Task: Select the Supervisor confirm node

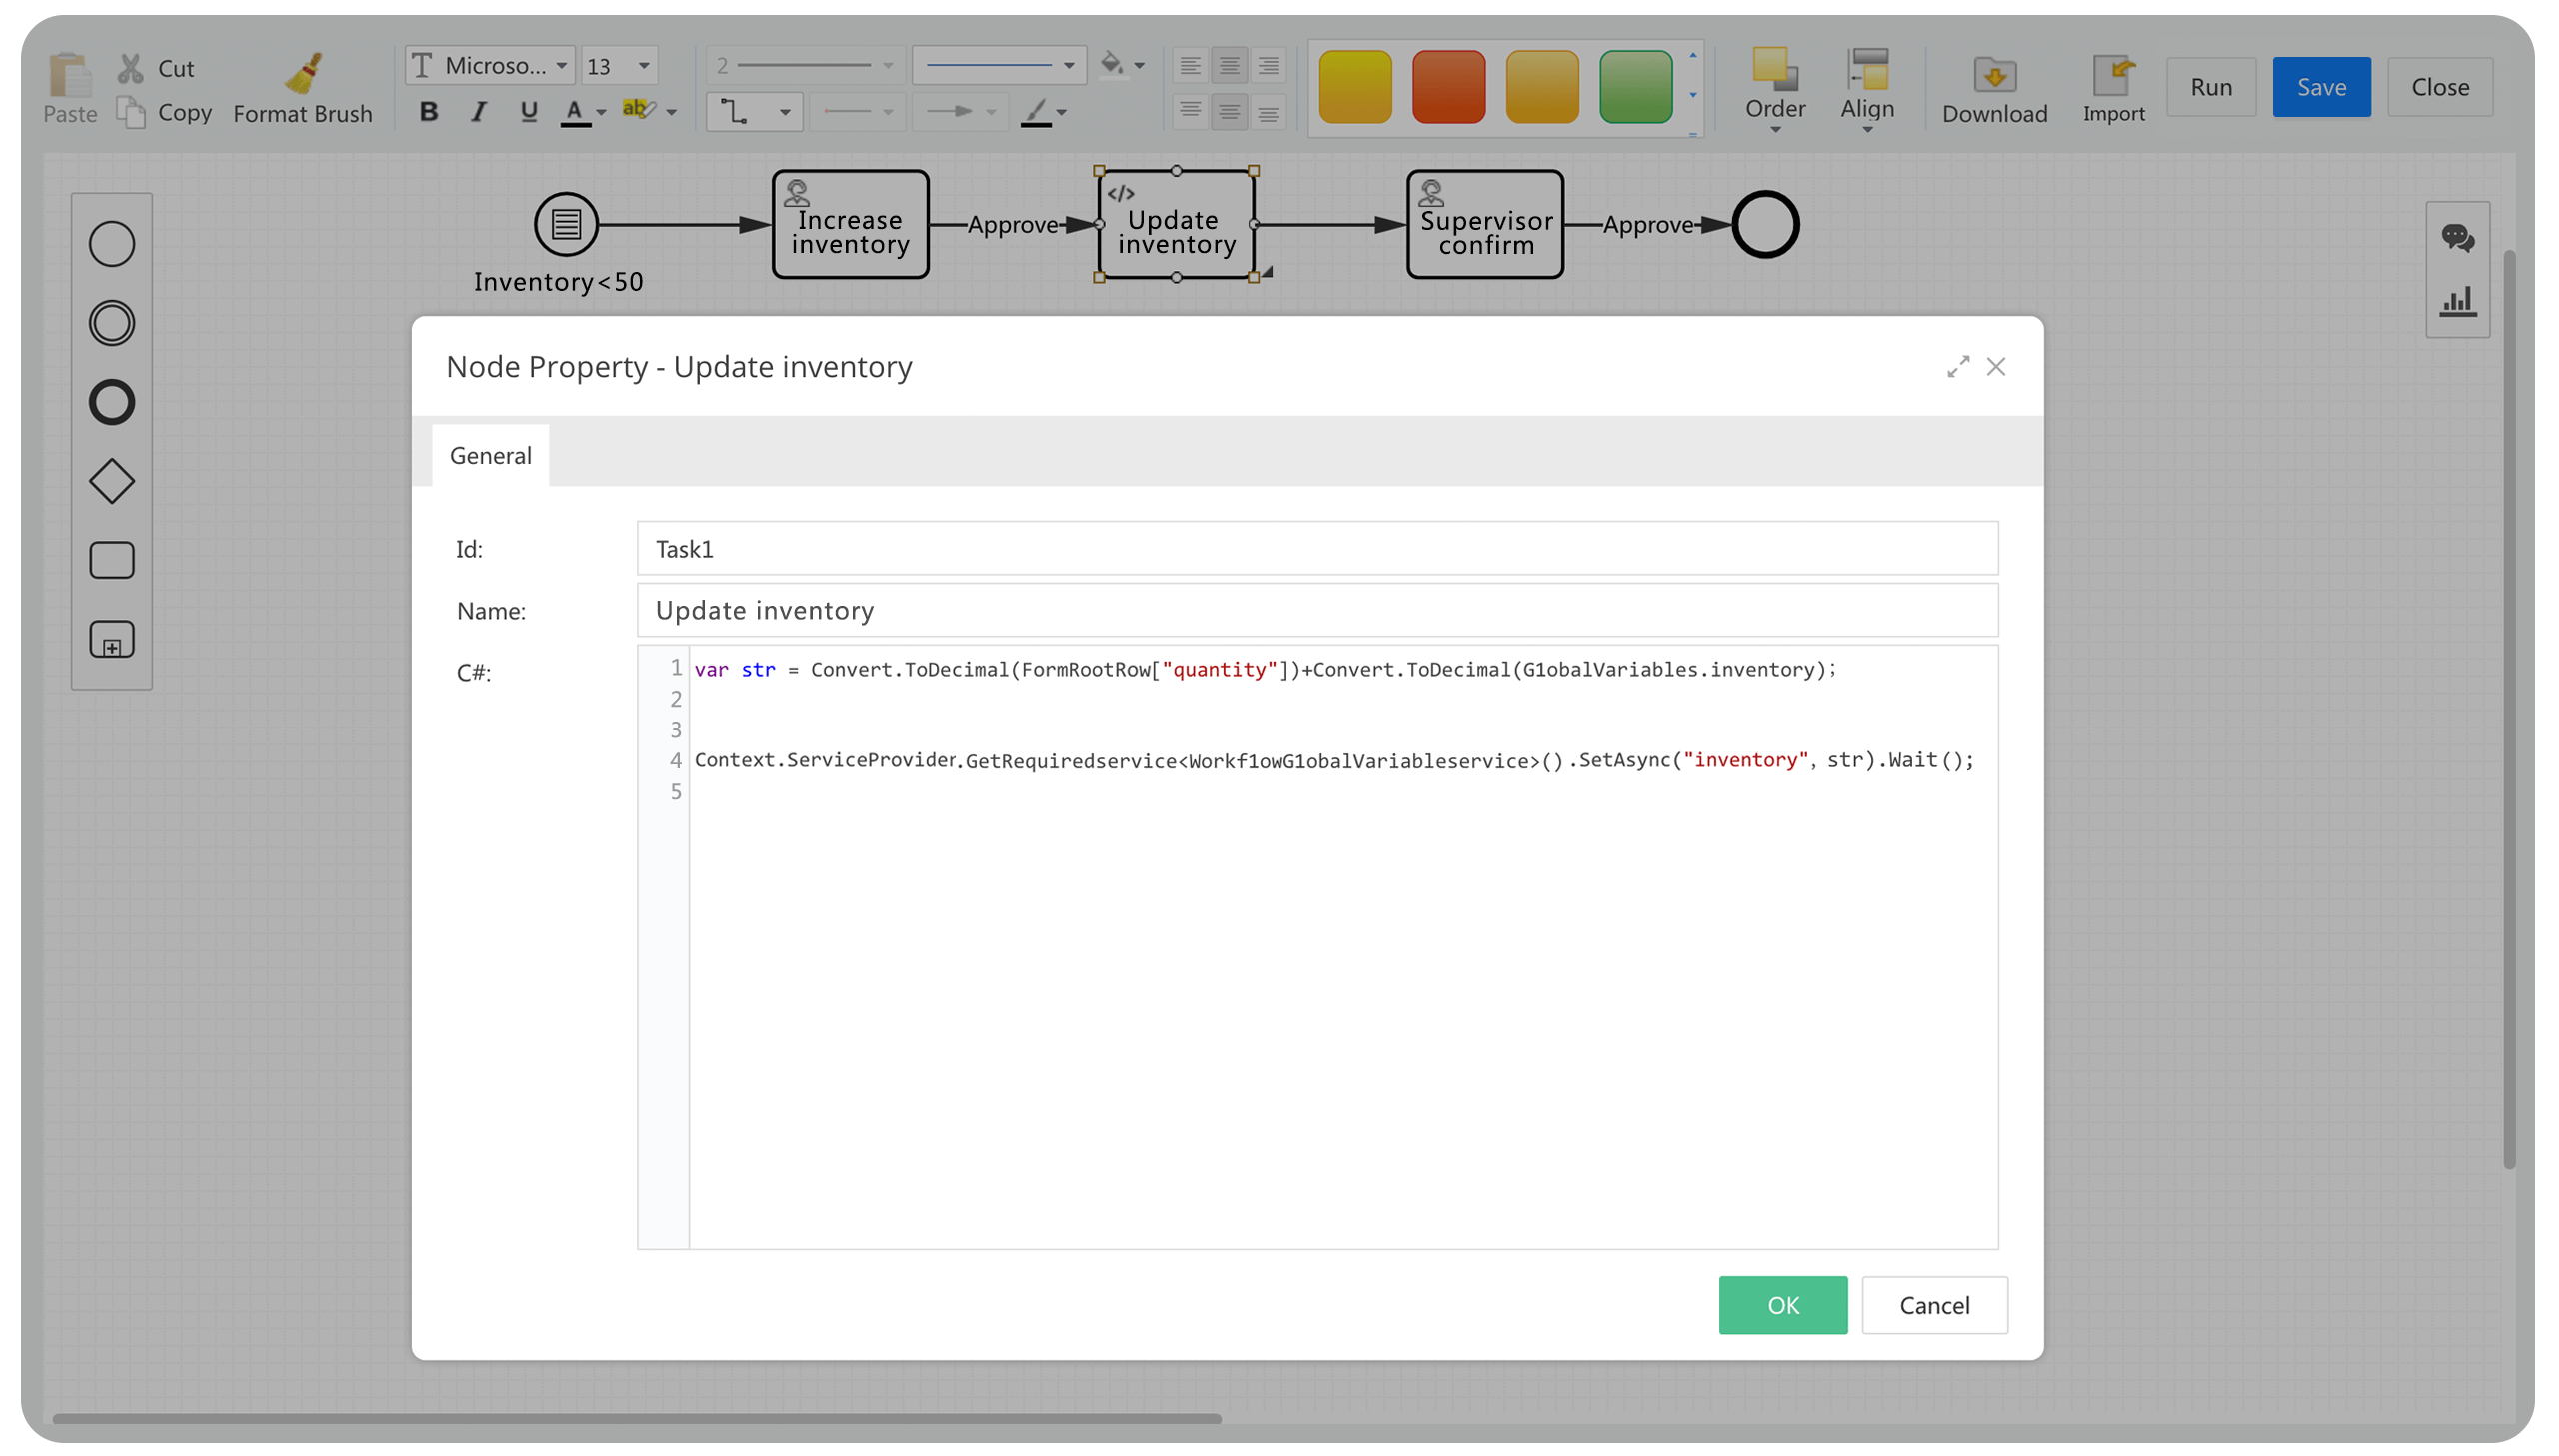Action: click(1485, 224)
